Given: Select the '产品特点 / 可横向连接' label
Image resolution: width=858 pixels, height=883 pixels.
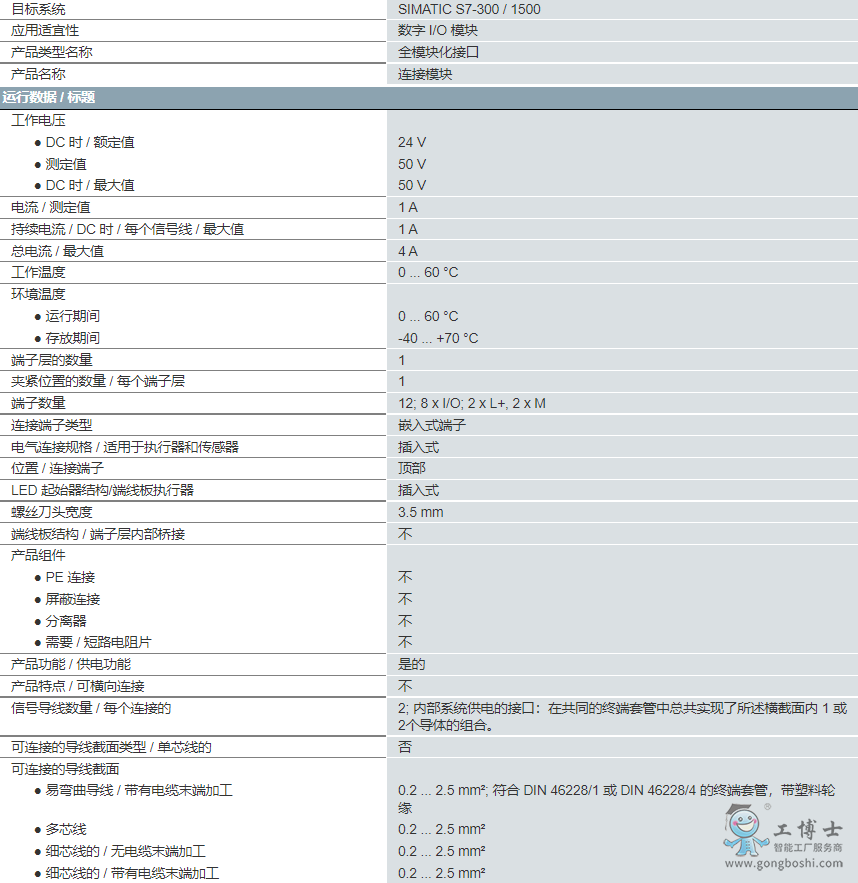Looking at the screenshot, I should click(78, 686).
